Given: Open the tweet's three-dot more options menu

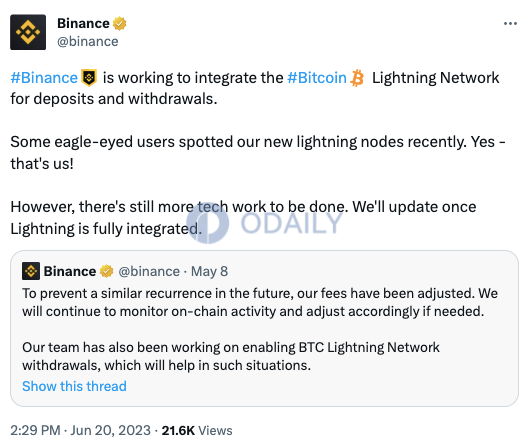Looking at the screenshot, I should (510, 24).
